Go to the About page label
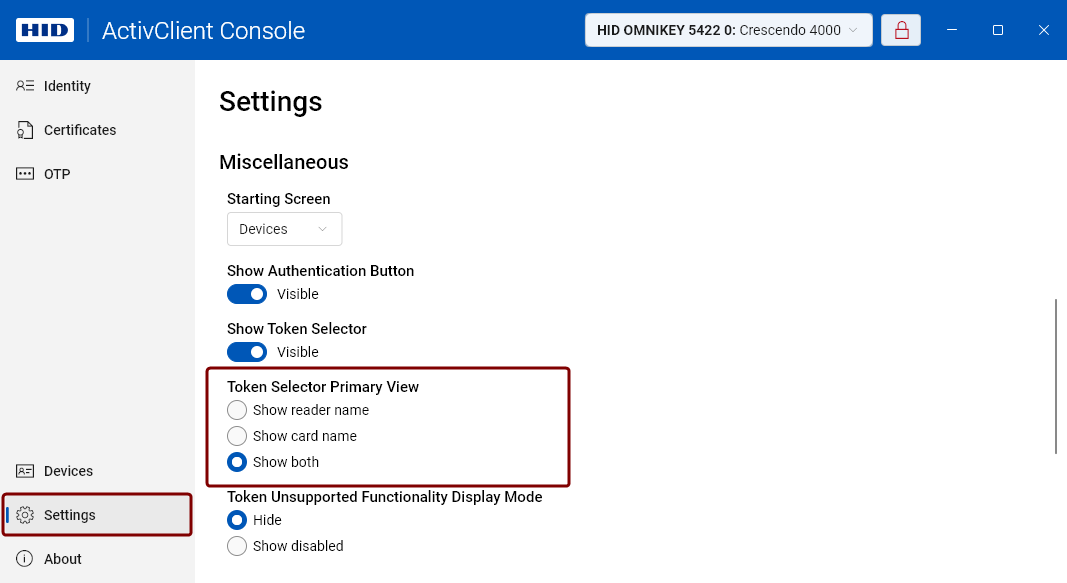 [x=63, y=559]
